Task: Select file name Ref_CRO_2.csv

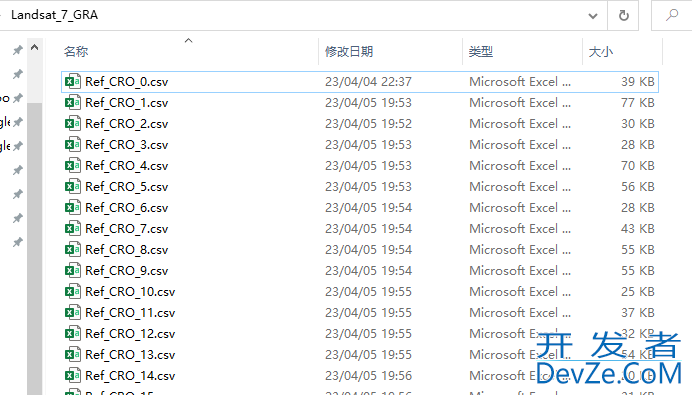Action: (127, 124)
